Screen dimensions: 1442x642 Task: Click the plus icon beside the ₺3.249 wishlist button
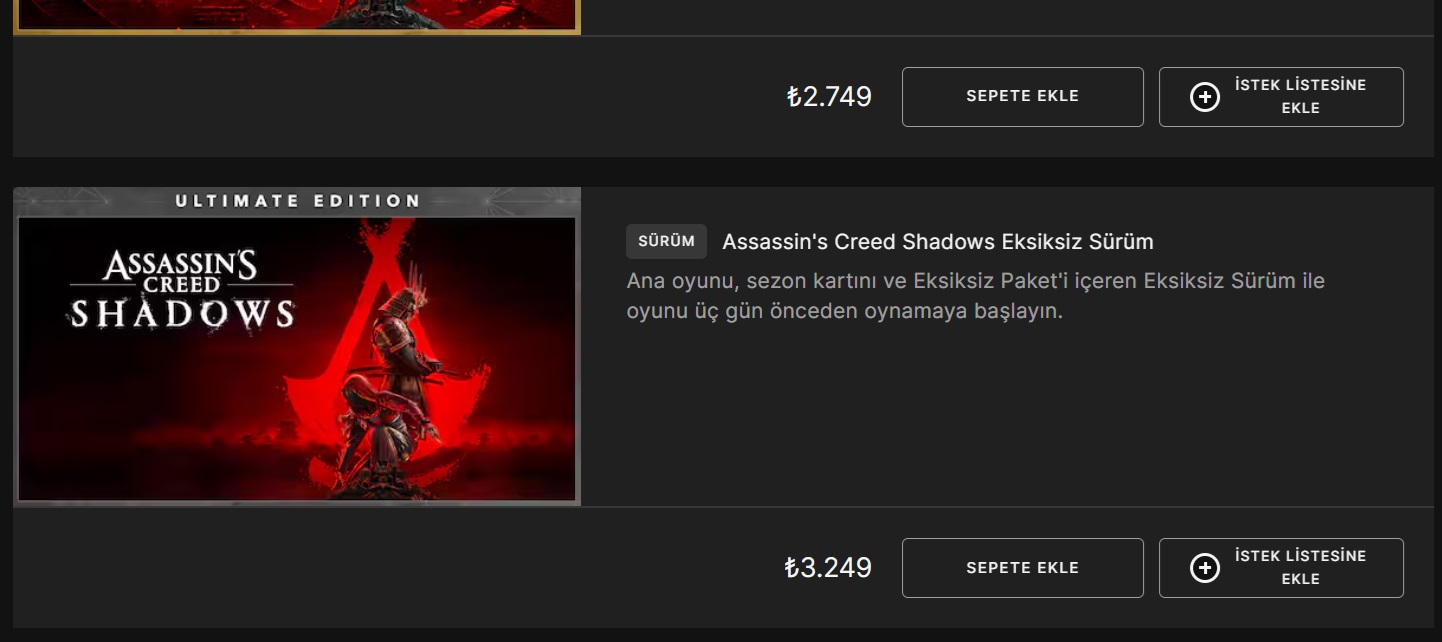(1205, 568)
